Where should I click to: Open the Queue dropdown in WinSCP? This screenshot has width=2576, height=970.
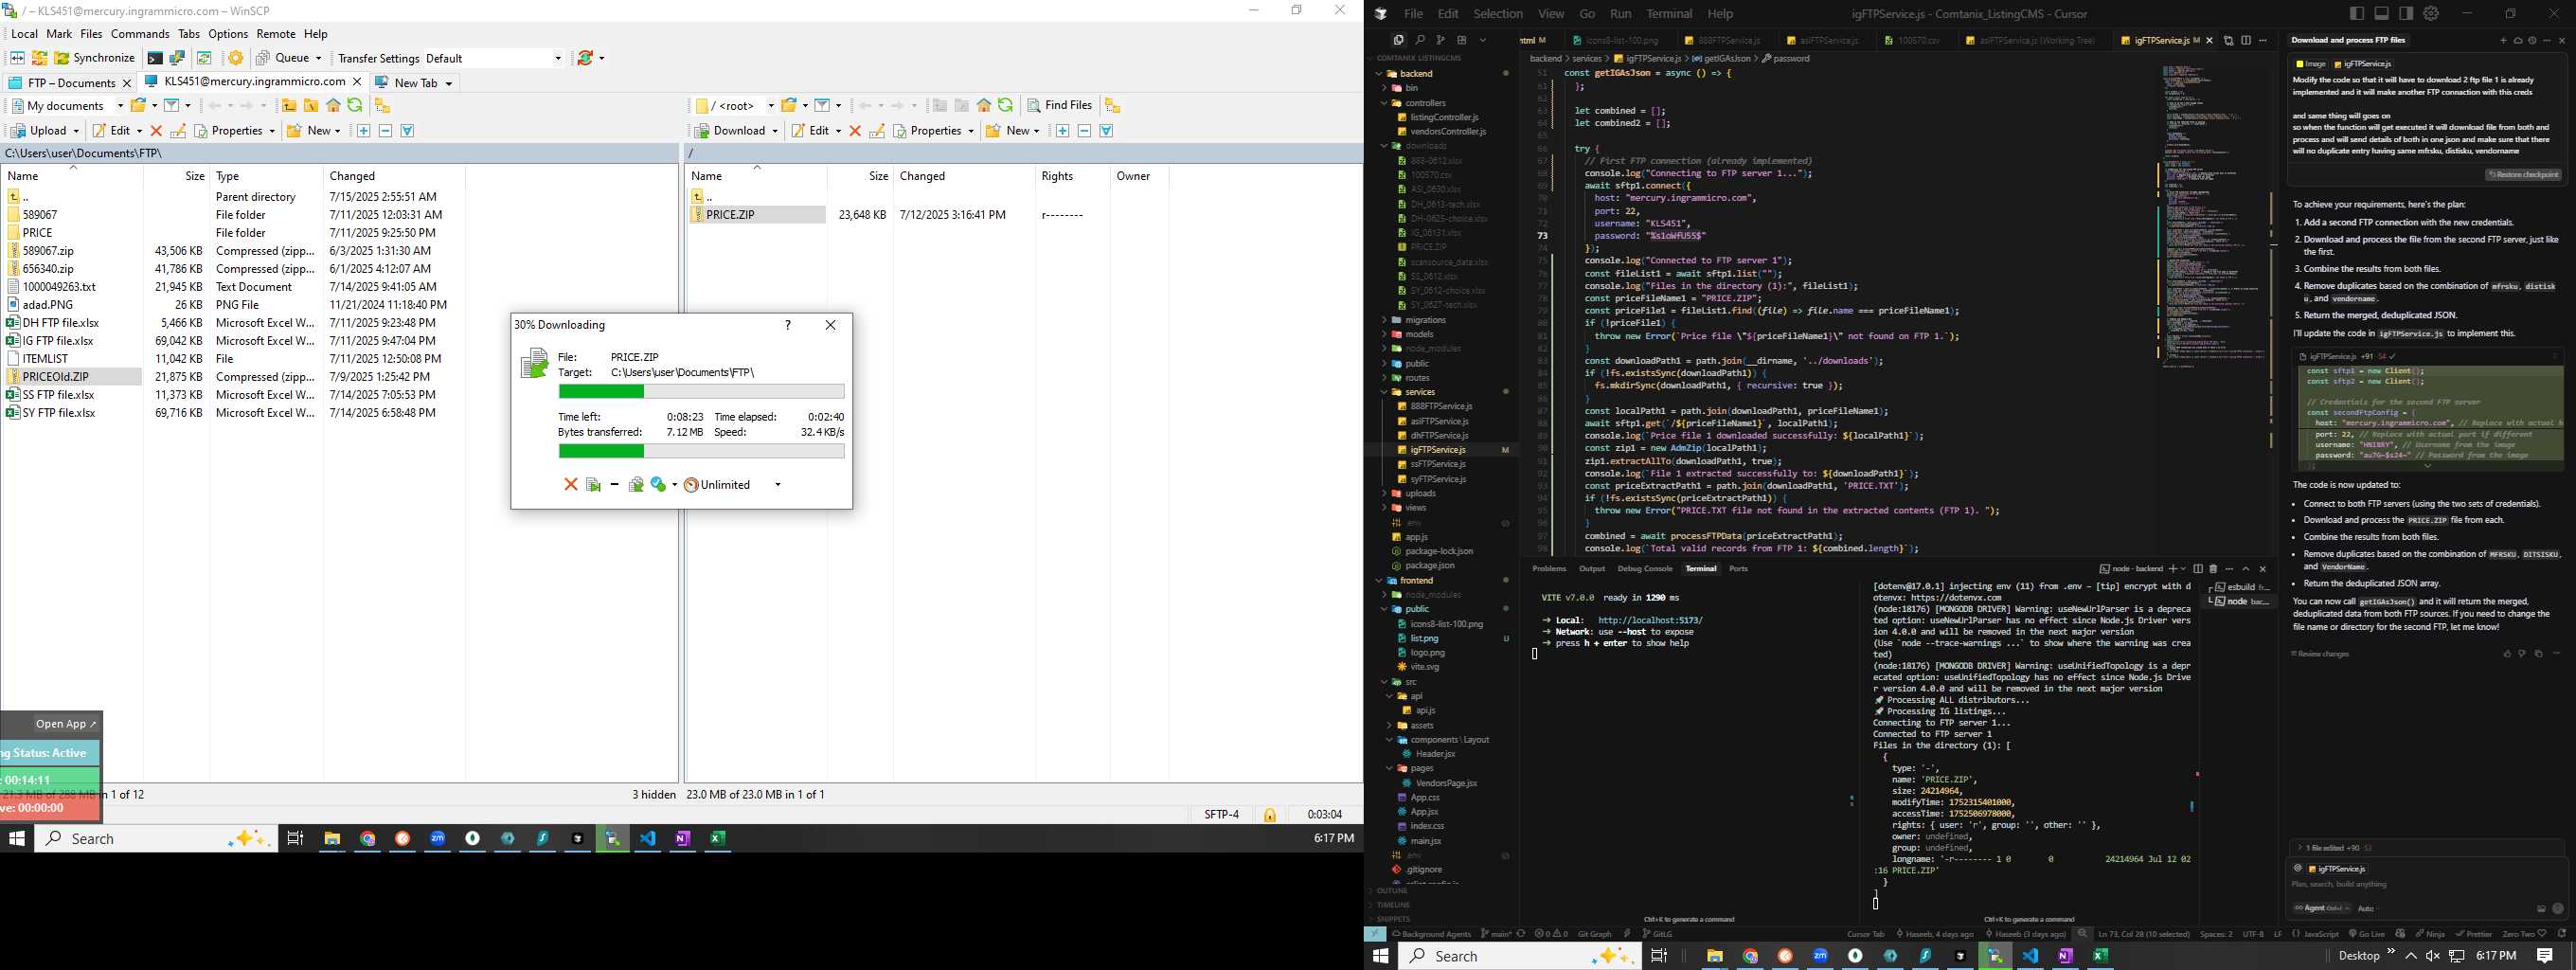[289, 58]
